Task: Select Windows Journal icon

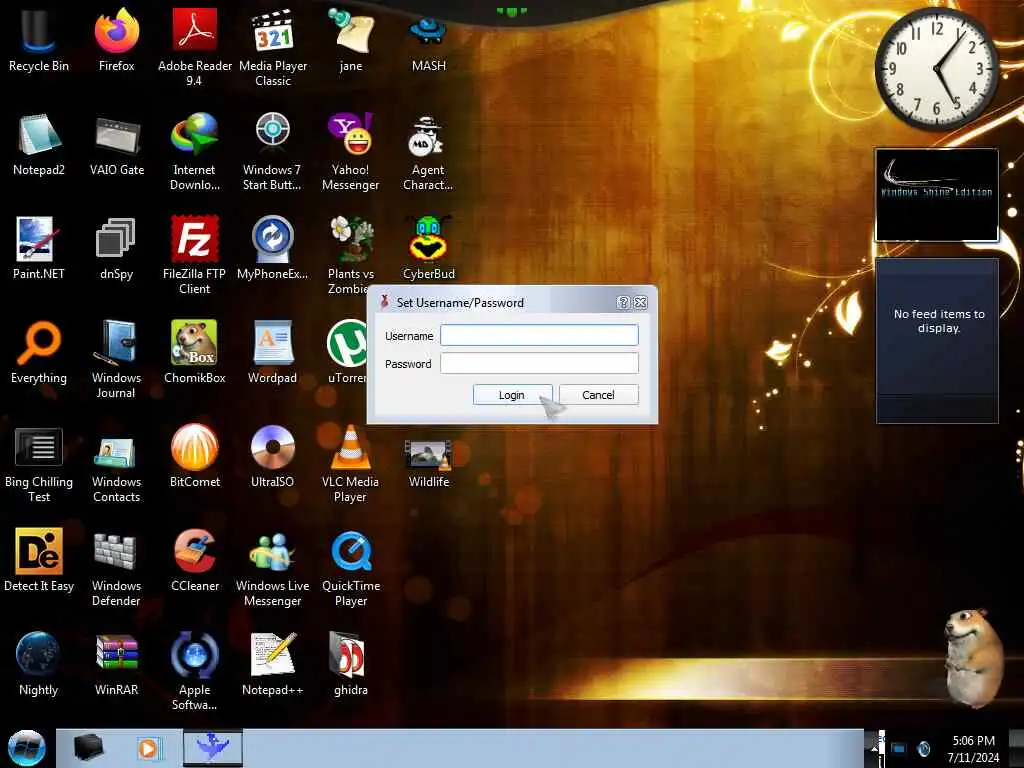Action: click(x=116, y=359)
